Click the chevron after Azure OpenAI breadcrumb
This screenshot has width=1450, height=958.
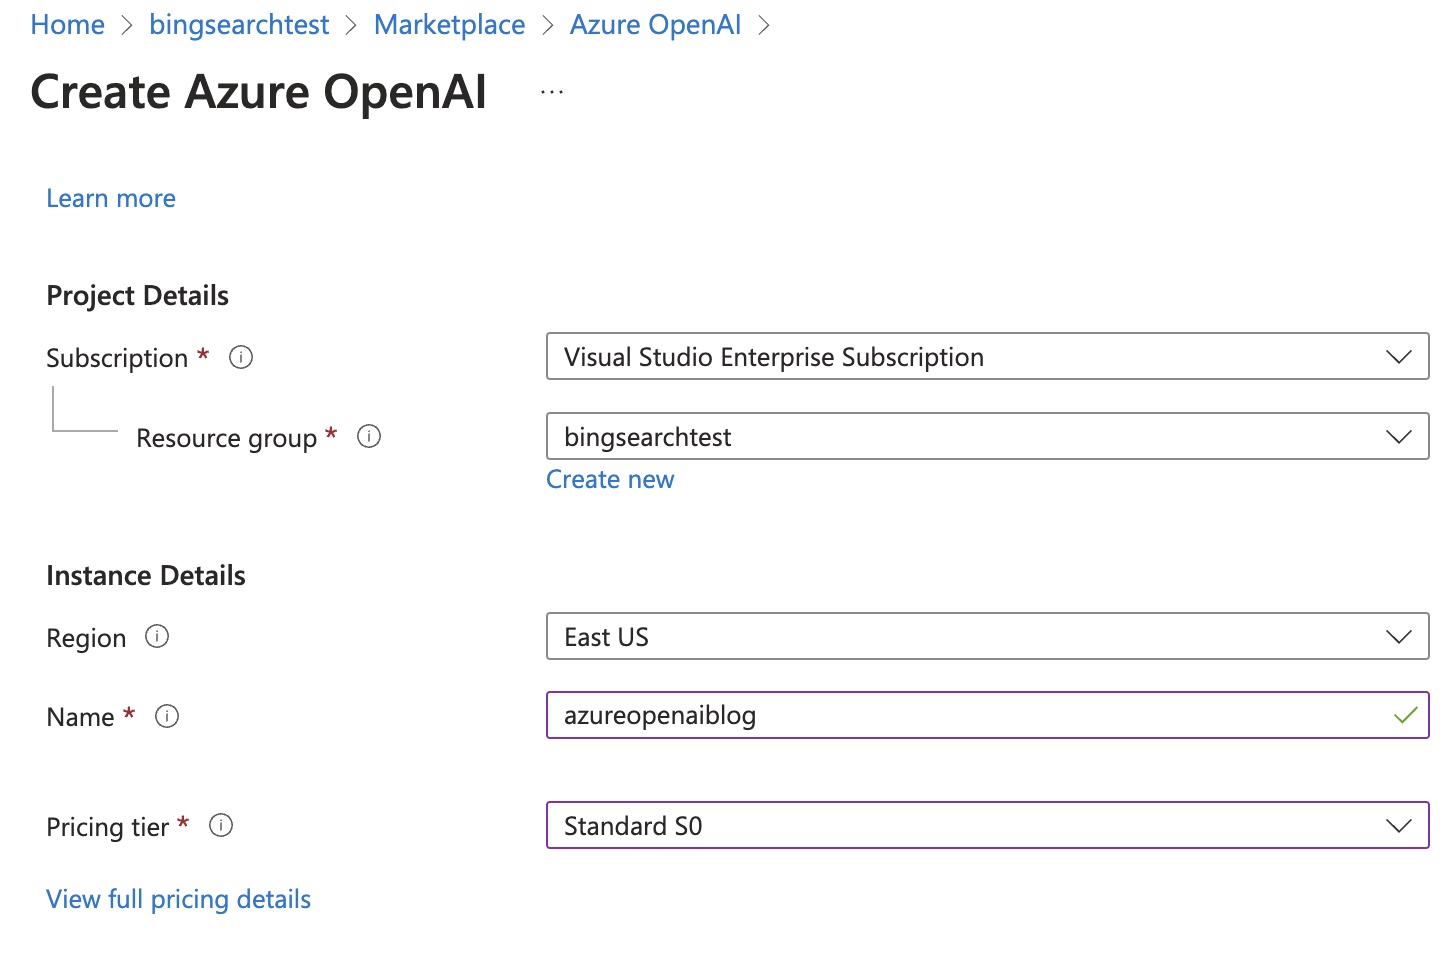(765, 26)
